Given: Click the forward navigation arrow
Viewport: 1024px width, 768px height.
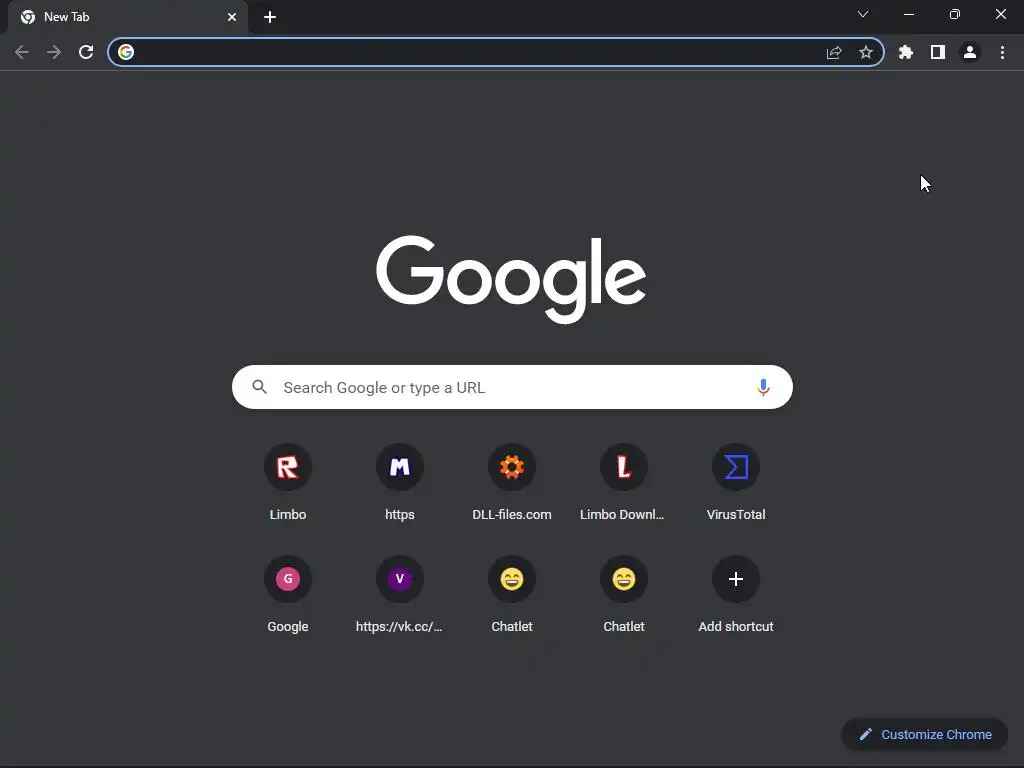Looking at the screenshot, I should click(x=54, y=52).
